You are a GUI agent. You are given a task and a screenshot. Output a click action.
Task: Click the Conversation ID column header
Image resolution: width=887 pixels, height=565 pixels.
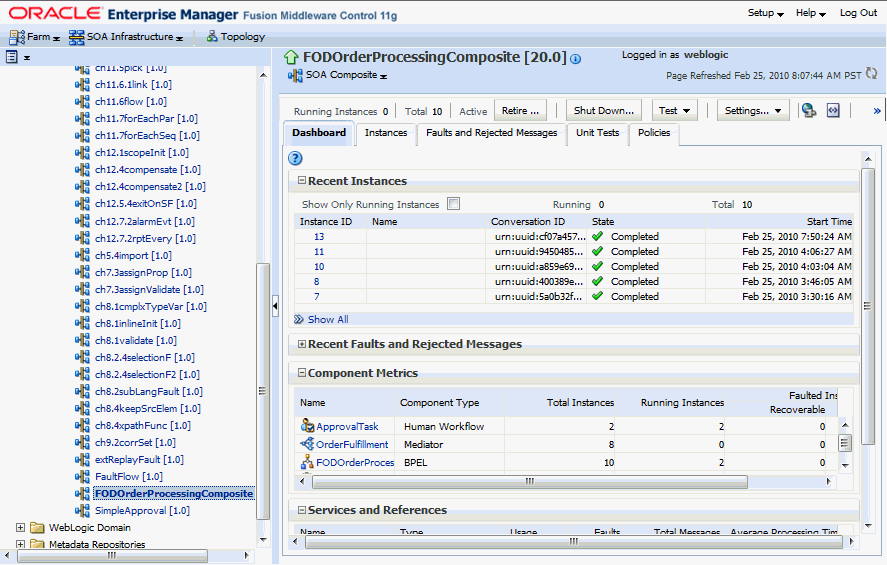tap(528, 222)
